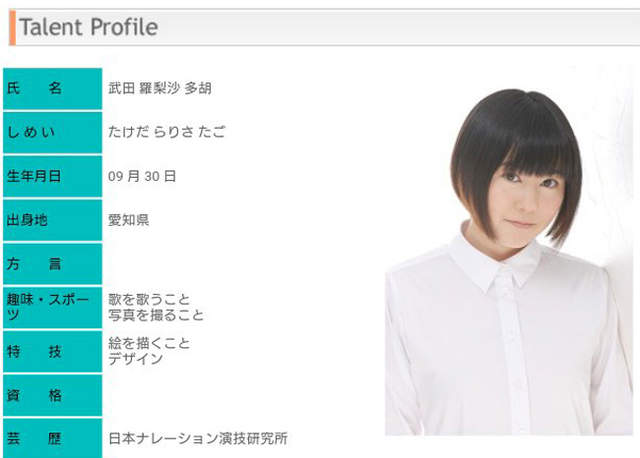
Task: Click the hobby text 写真を撮ること
Action: coord(156,315)
